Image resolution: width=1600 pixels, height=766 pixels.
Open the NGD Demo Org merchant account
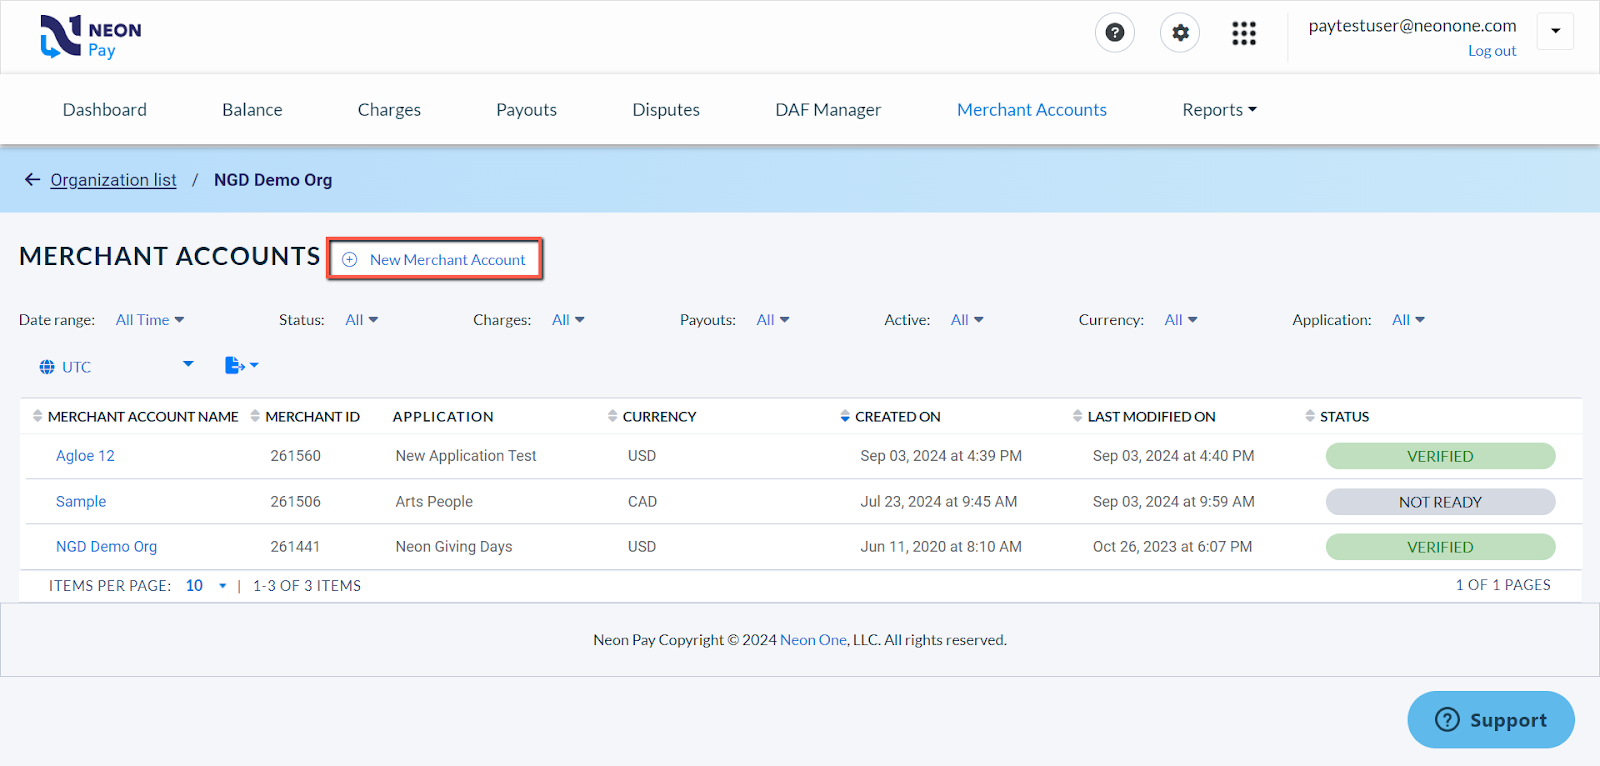106,547
